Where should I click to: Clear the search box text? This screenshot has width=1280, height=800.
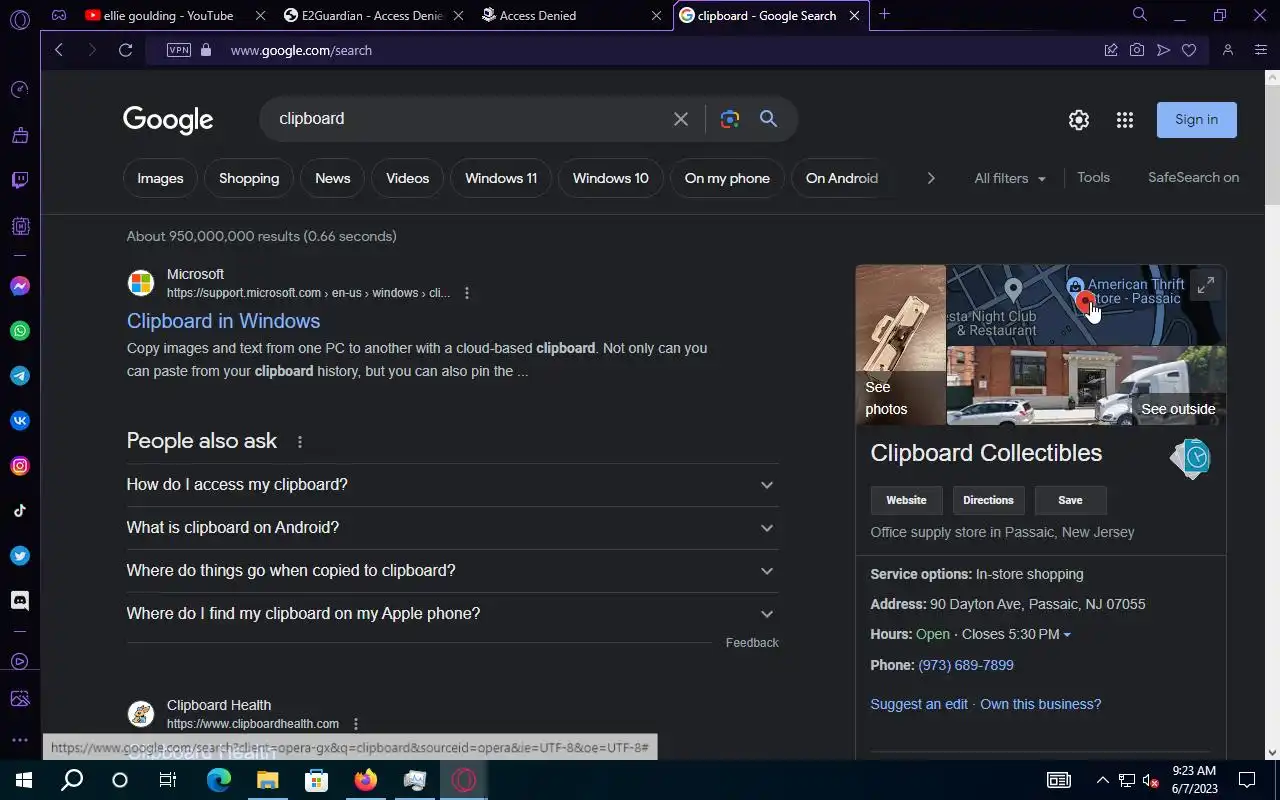(681, 119)
